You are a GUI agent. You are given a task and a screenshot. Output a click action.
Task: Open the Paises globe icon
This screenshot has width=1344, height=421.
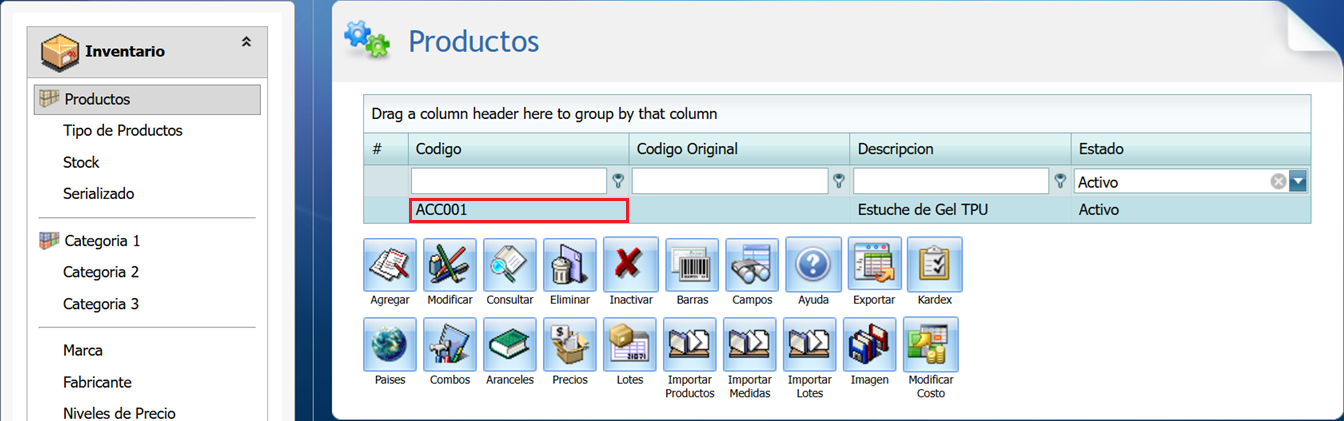tap(390, 344)
